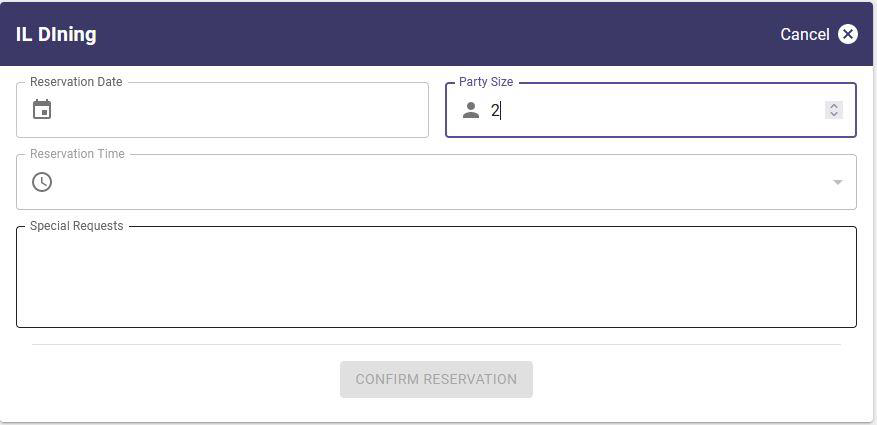Click the Special Requests field label

click(77, 226)
